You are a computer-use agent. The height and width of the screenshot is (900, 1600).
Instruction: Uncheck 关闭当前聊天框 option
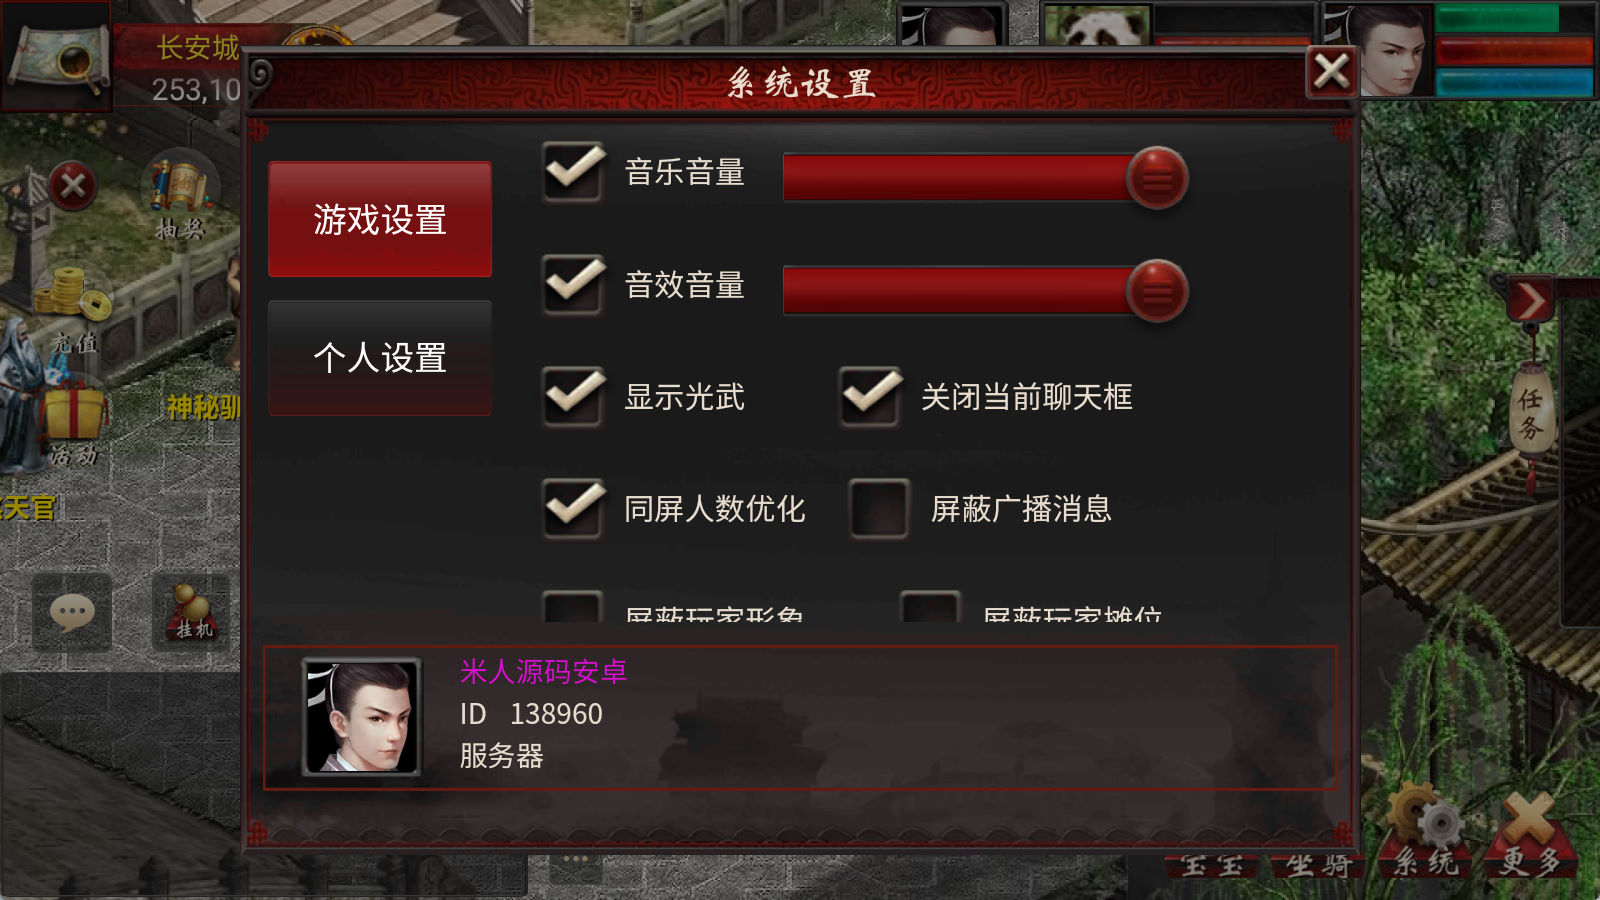pyautogui.click(x=870, y=397)
